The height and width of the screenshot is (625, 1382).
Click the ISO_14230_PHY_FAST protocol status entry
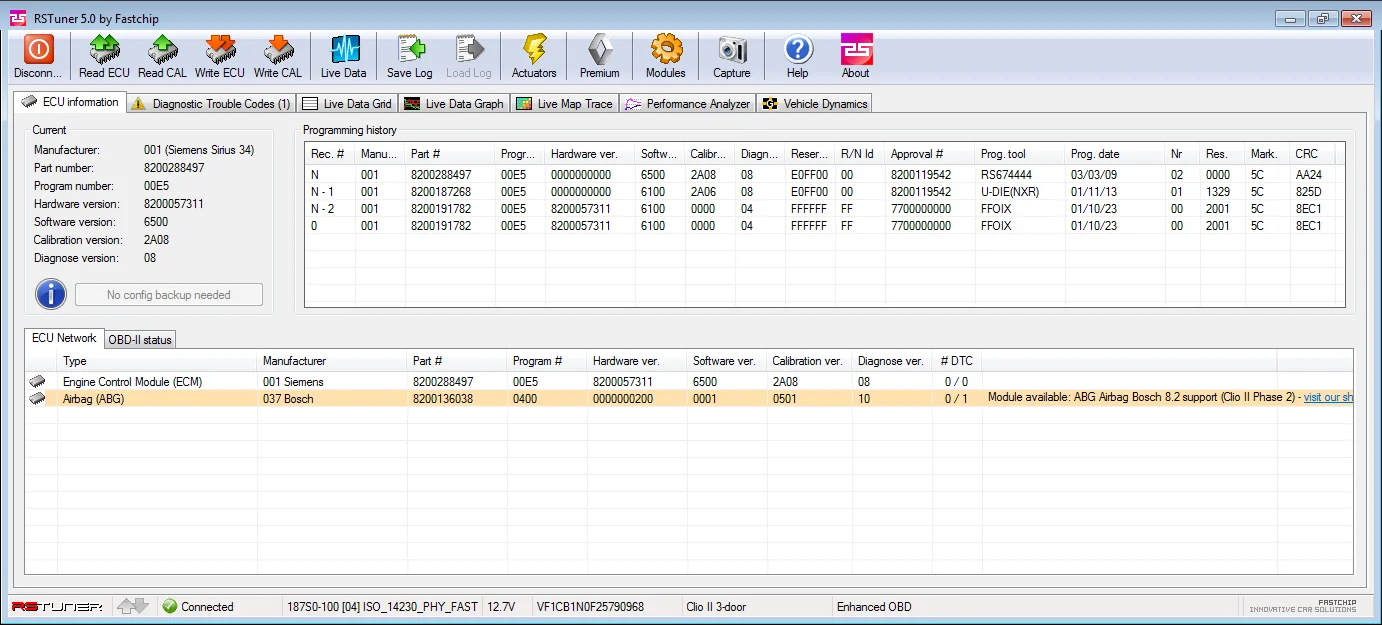tap(382, 606)
